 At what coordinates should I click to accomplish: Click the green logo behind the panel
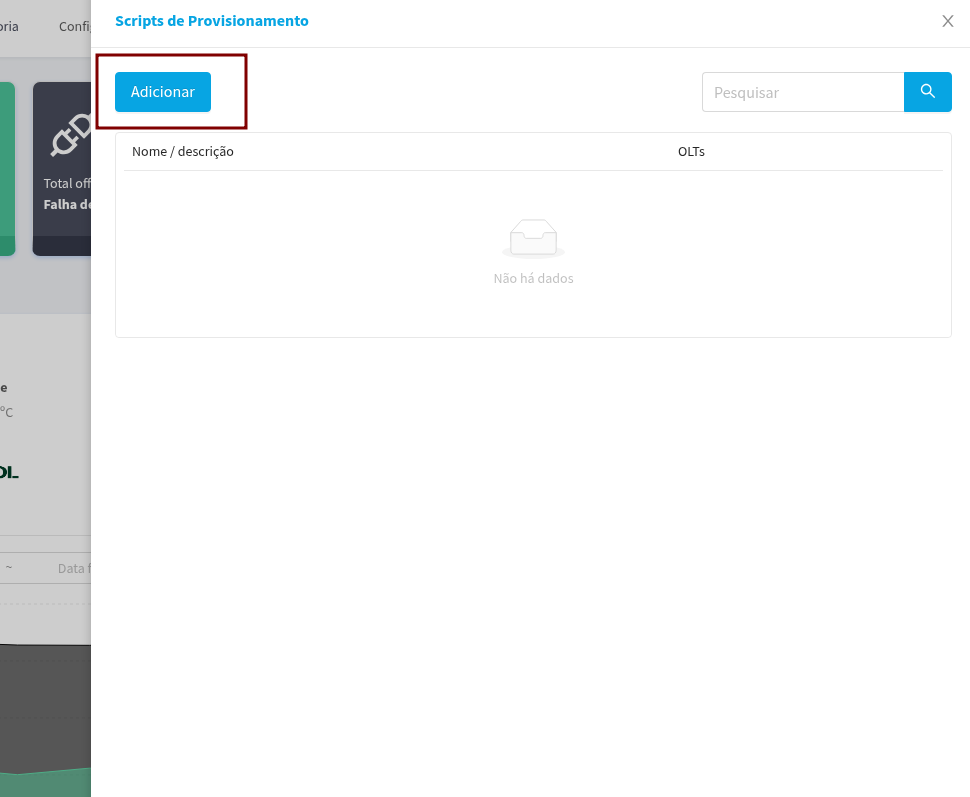tap(8, 472)
